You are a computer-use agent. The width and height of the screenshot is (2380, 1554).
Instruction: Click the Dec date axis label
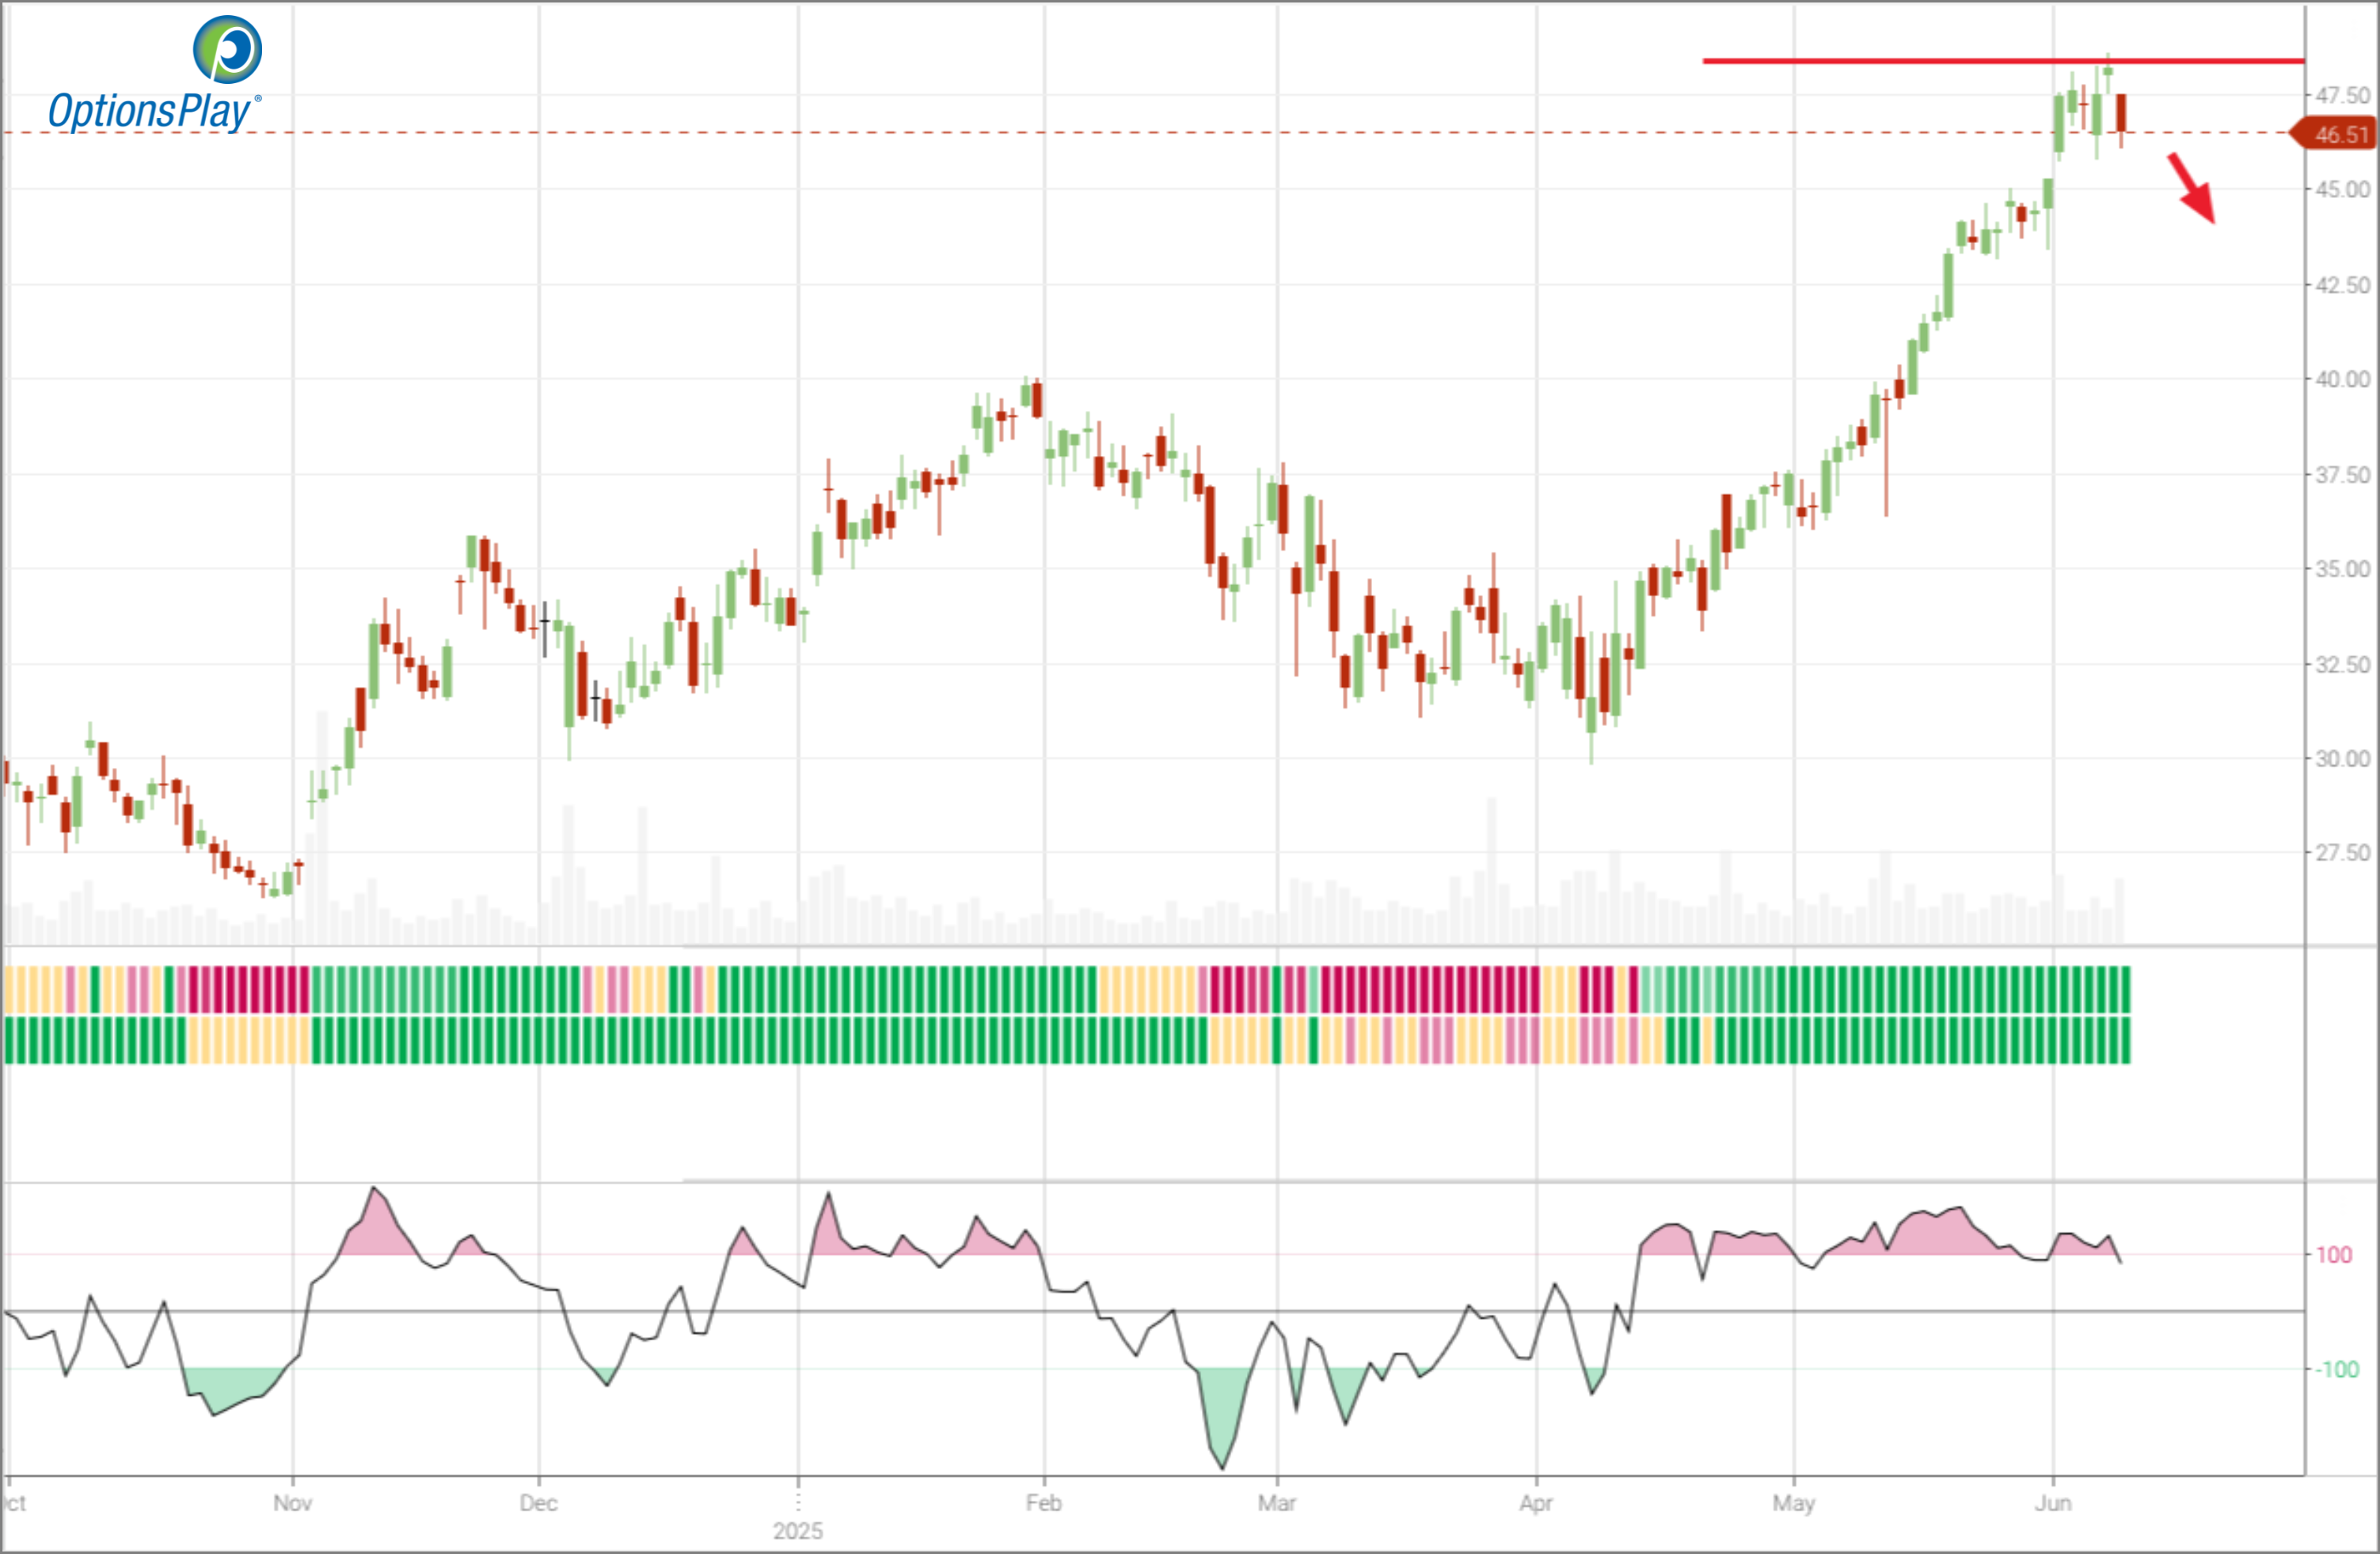(538, 1503)
